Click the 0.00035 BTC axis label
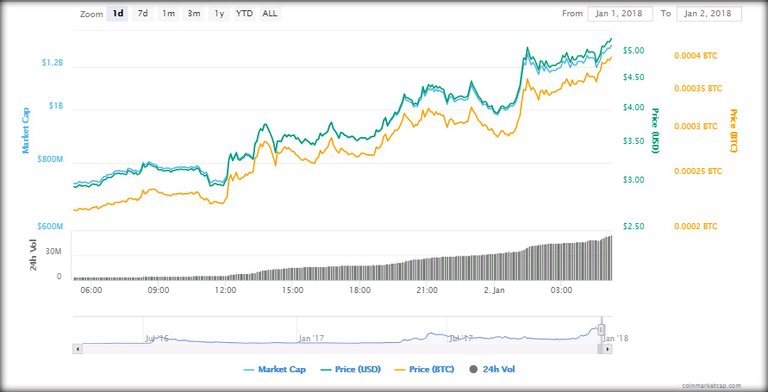Image resolution: width=768 pixels, height=392 pixels. [x=698, y=89]
